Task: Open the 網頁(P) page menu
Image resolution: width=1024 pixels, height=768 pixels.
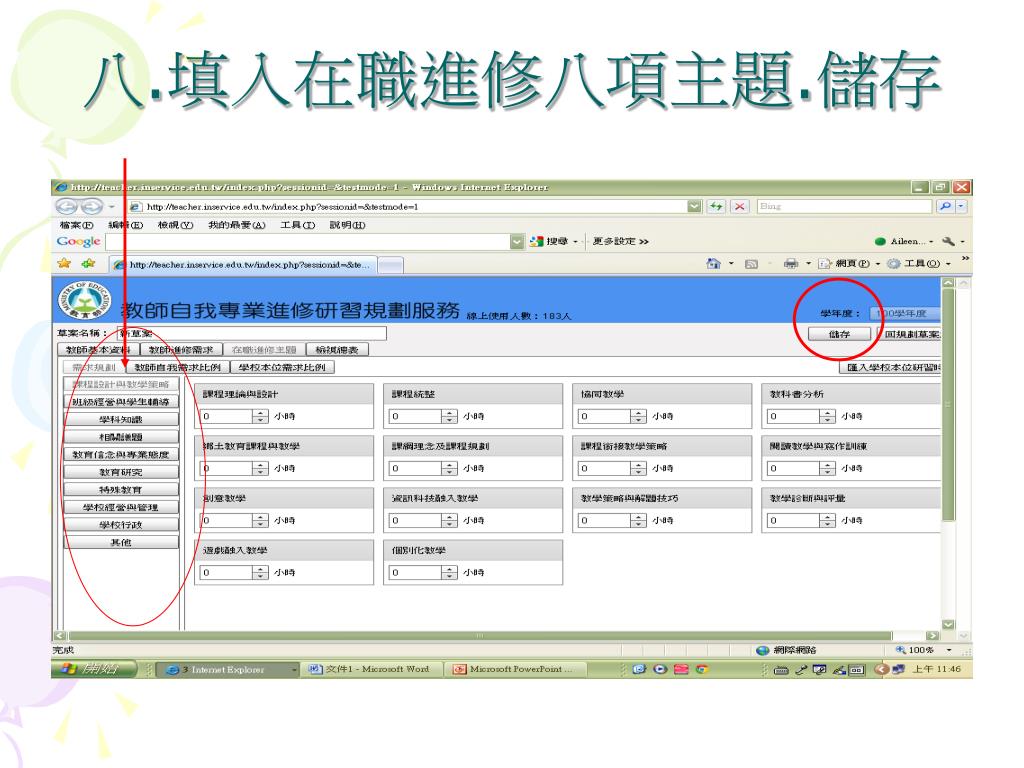Action: pos(850,264)
